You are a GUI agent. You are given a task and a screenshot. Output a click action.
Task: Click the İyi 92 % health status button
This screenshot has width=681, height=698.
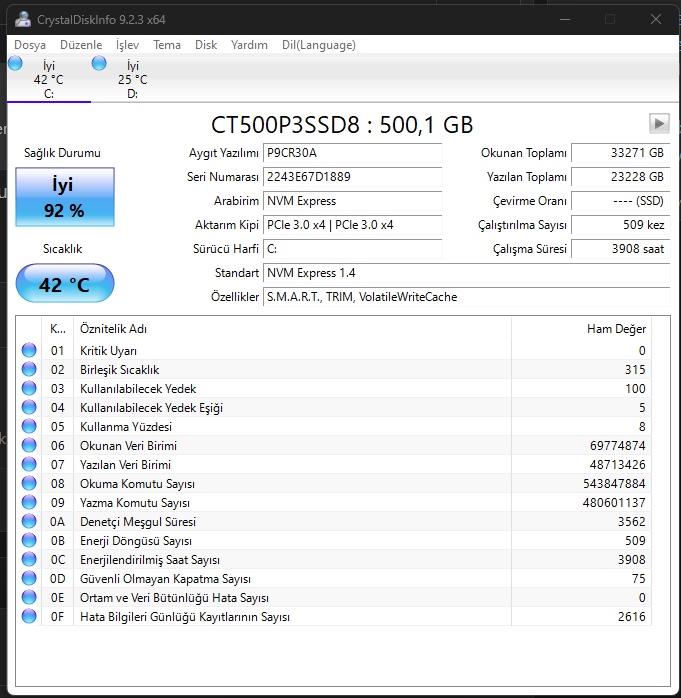pos(65,197)
